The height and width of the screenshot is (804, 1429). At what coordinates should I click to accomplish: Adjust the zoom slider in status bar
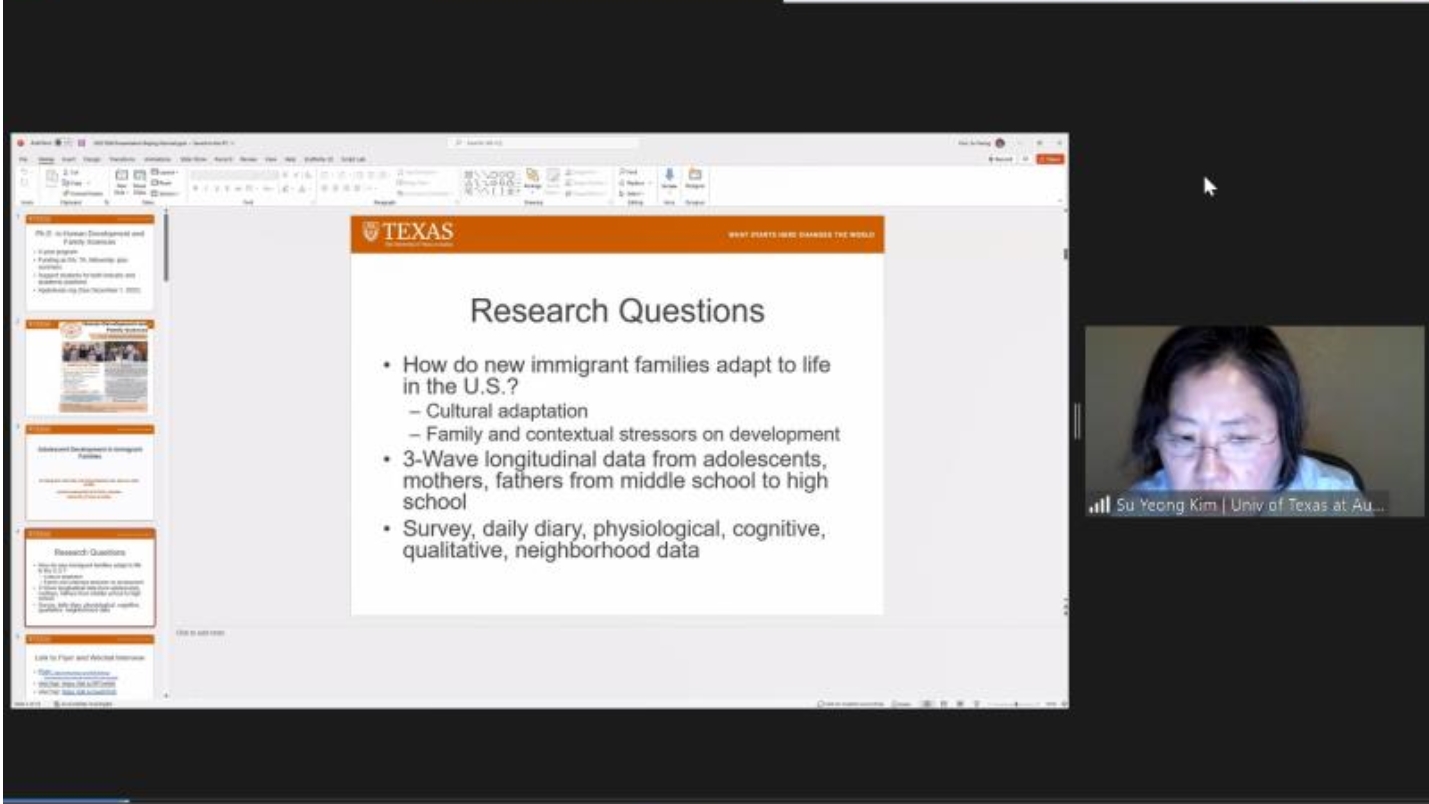[1017, 704]
